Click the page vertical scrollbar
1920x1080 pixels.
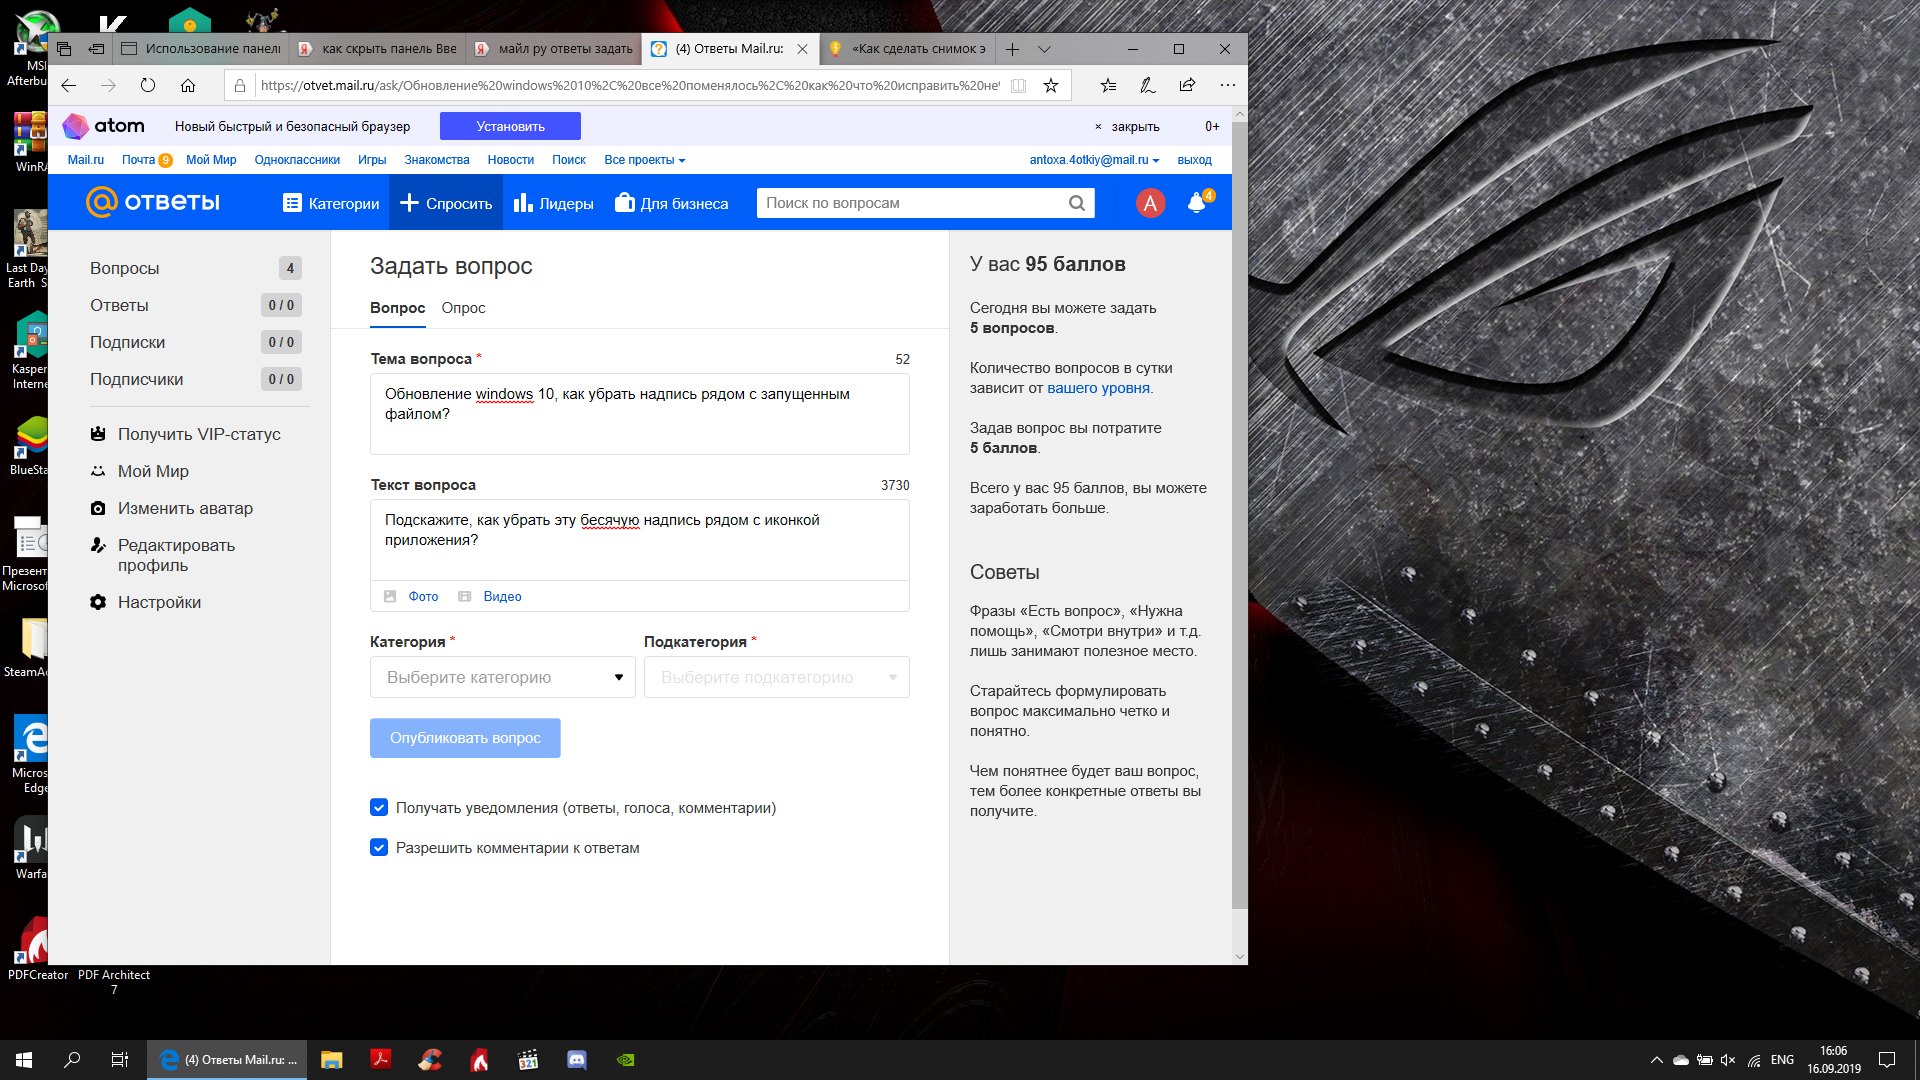click(1239, 515)
